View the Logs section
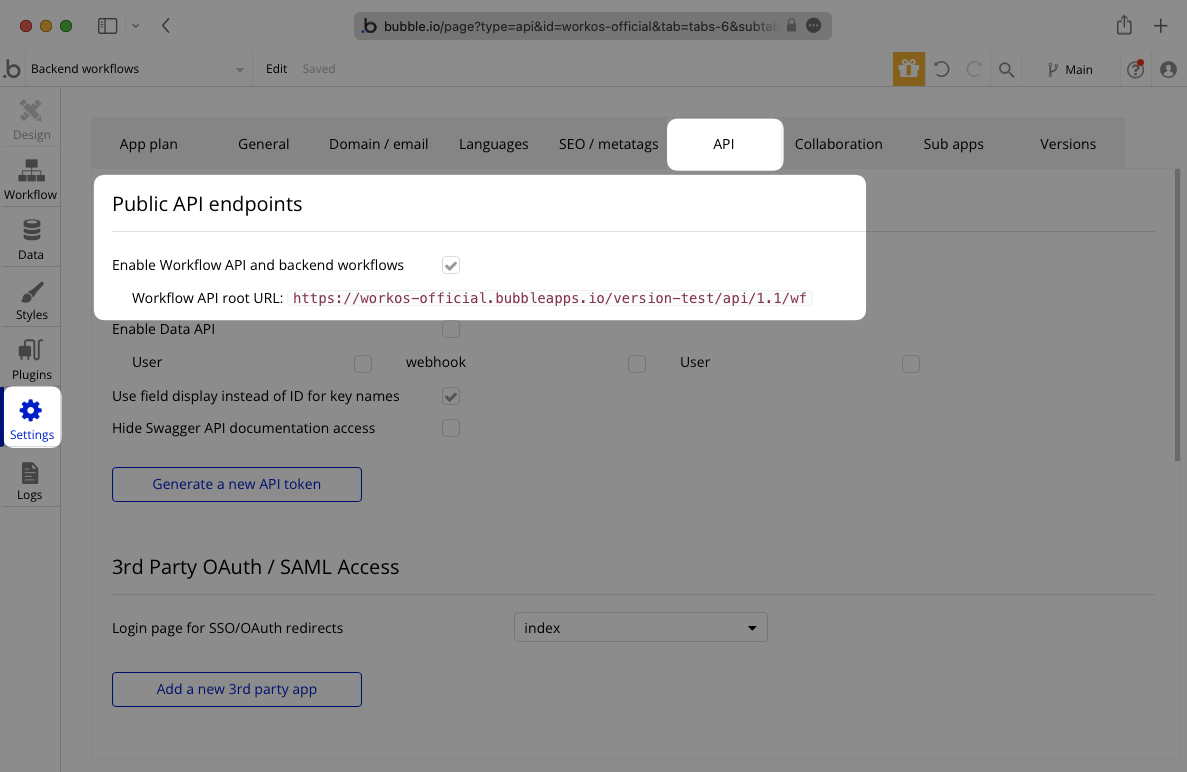 [31, 478]
